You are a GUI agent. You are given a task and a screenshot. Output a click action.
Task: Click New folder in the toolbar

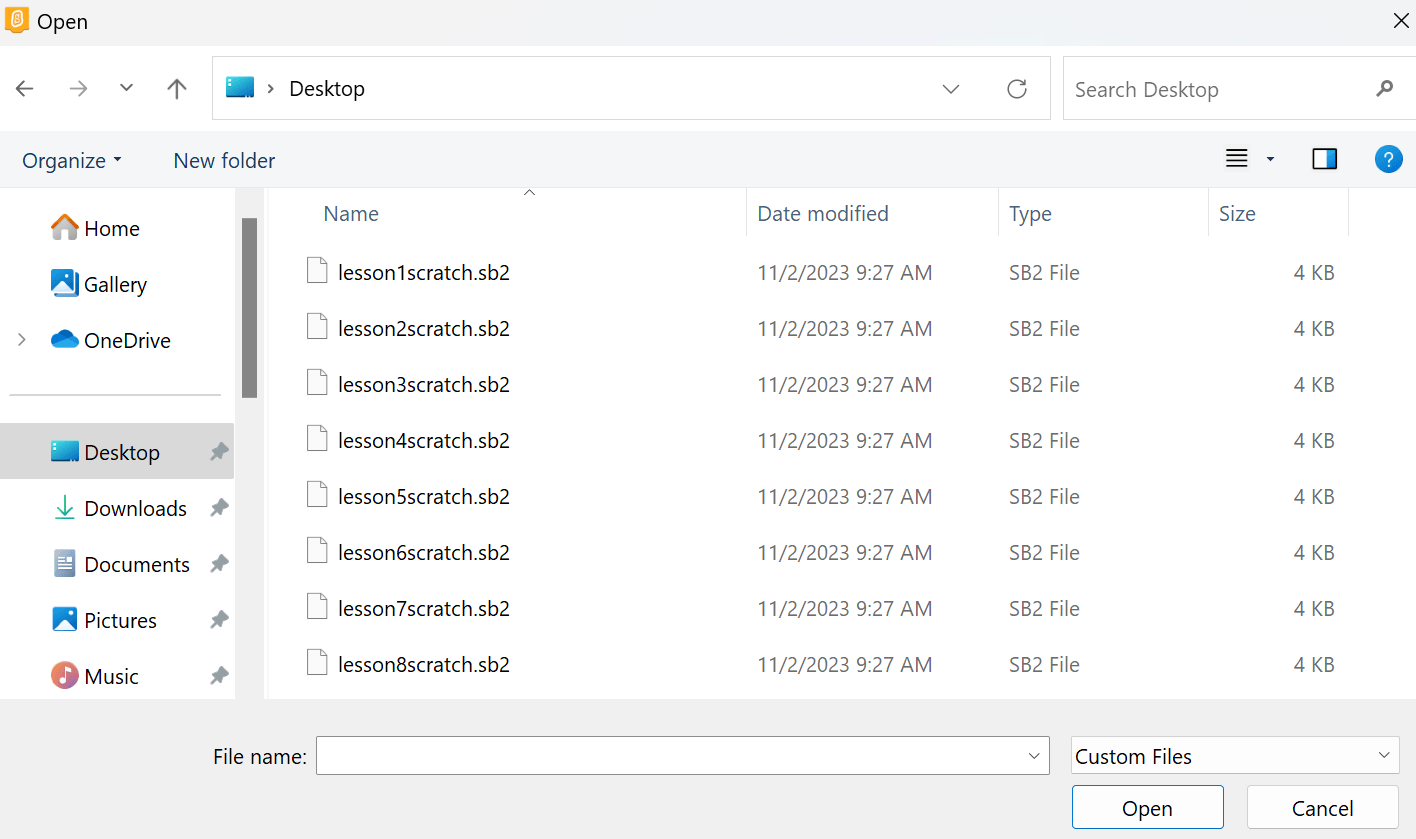coord(224,161)
